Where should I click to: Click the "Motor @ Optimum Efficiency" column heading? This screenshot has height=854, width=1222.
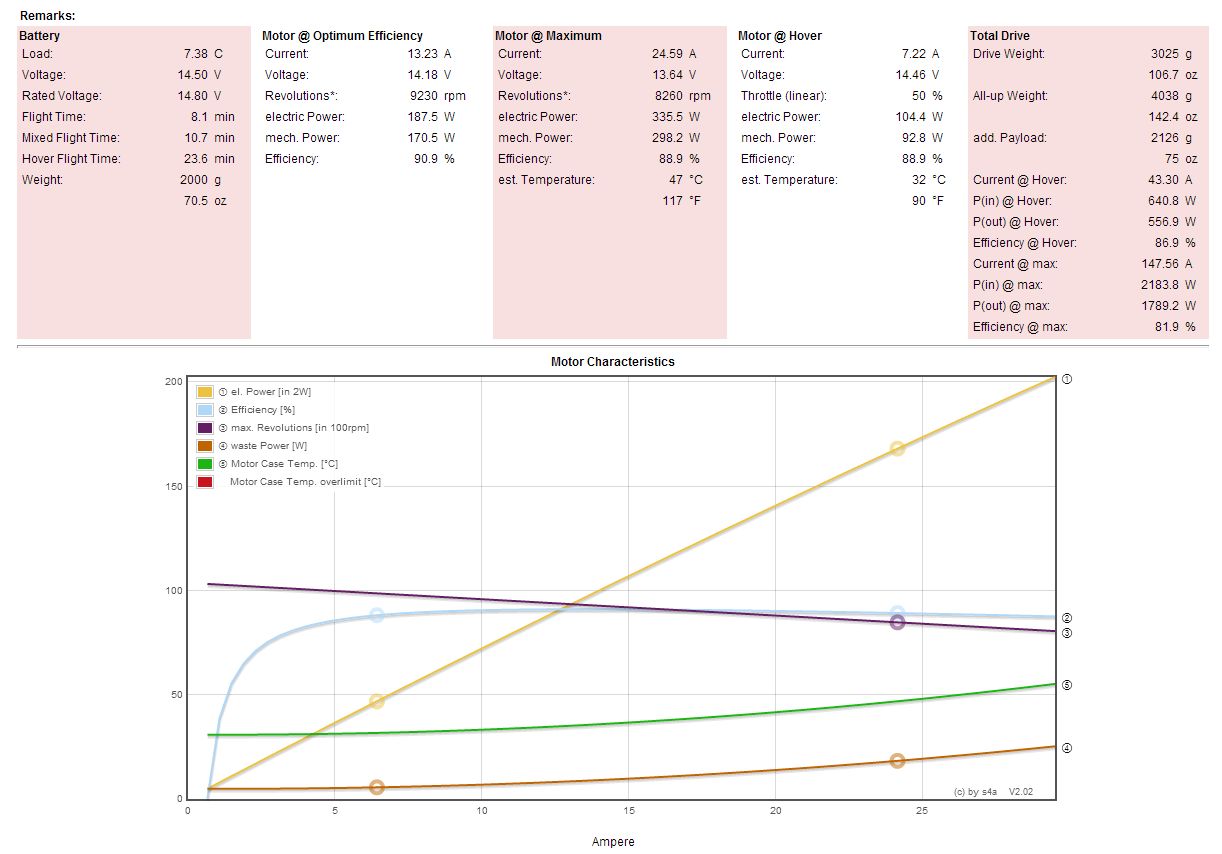342,36
